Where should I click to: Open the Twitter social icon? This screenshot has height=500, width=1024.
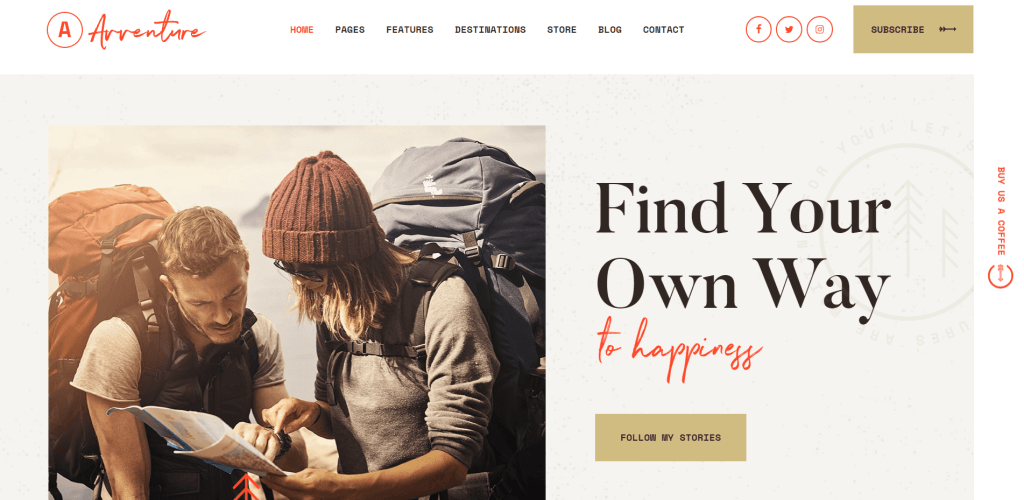(x=789, y=29)
